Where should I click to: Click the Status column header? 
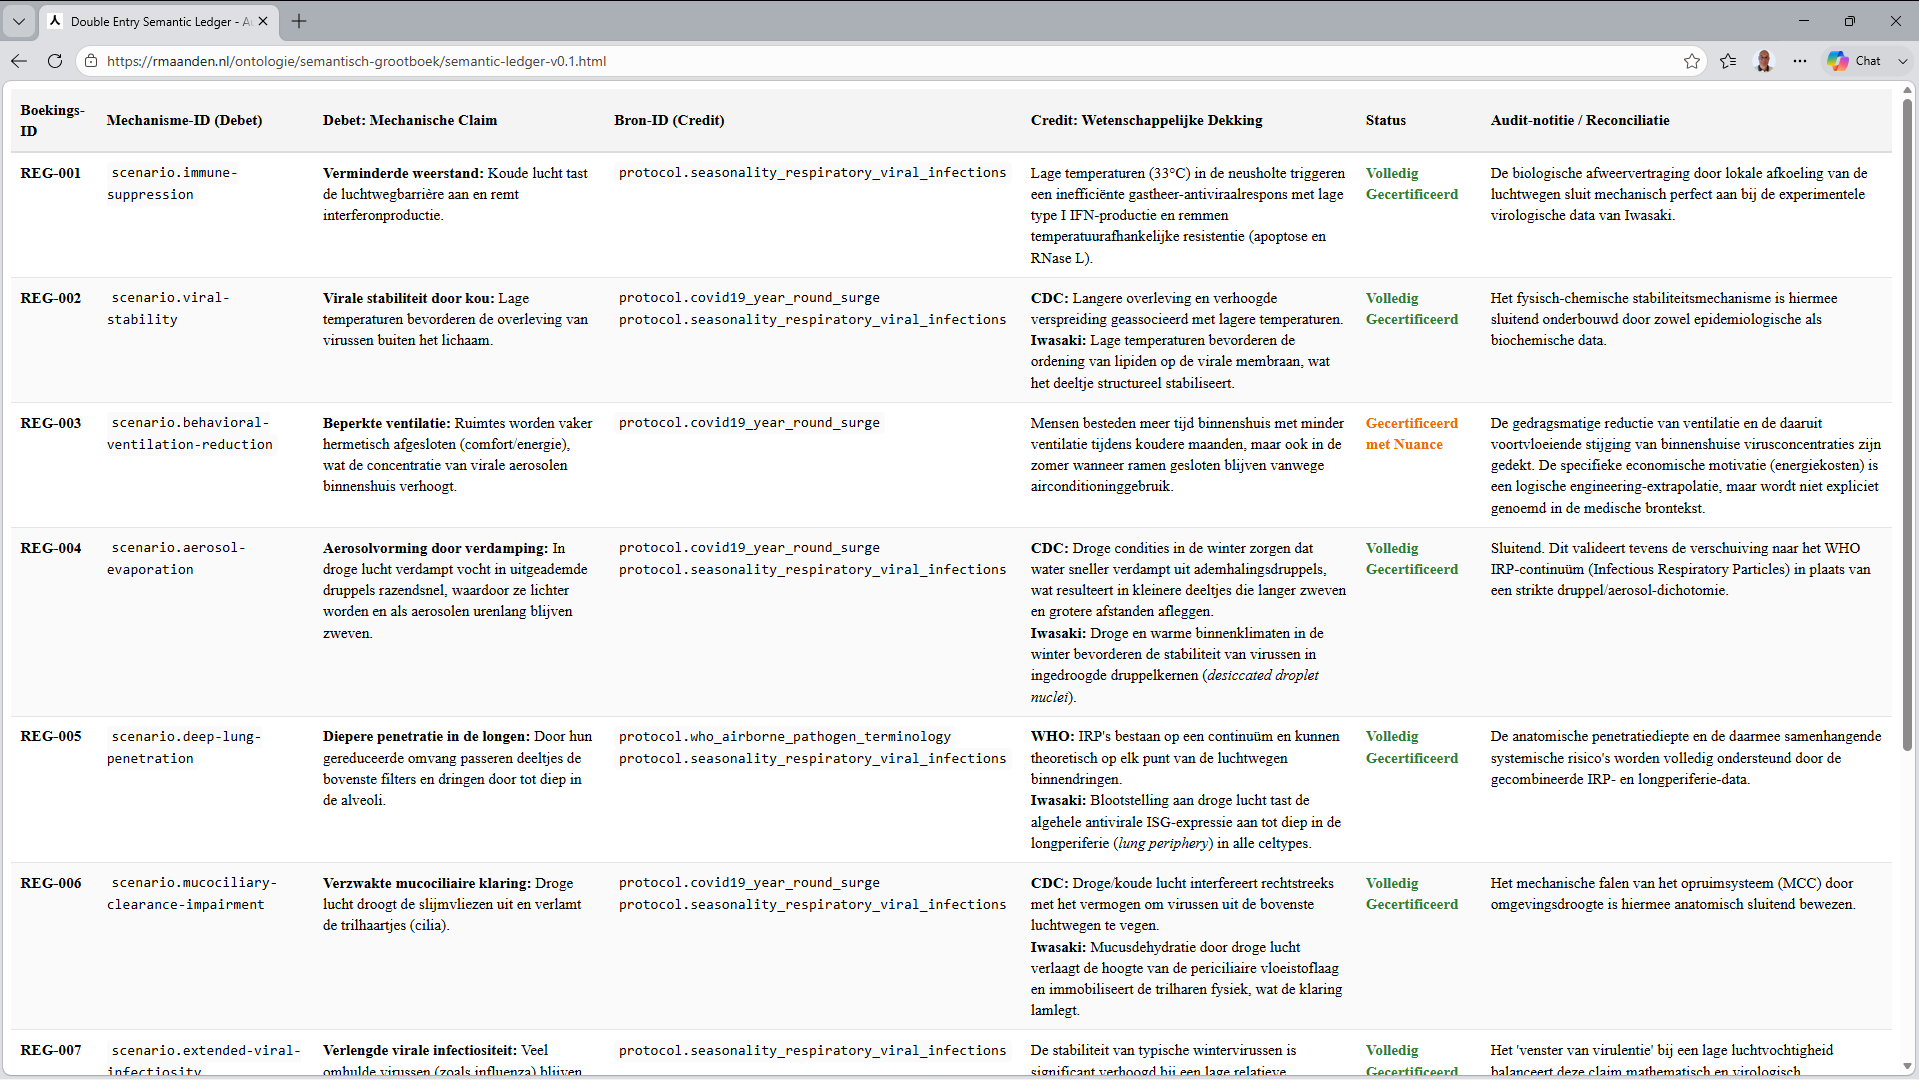pyautogui.click(x=1385, y=120)
